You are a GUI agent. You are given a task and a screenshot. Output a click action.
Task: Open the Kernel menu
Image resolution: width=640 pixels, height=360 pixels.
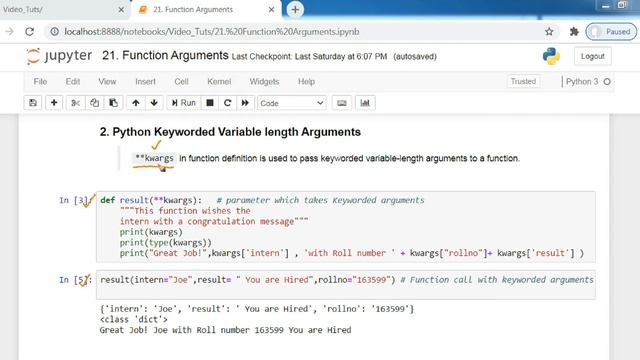[219, 82]
